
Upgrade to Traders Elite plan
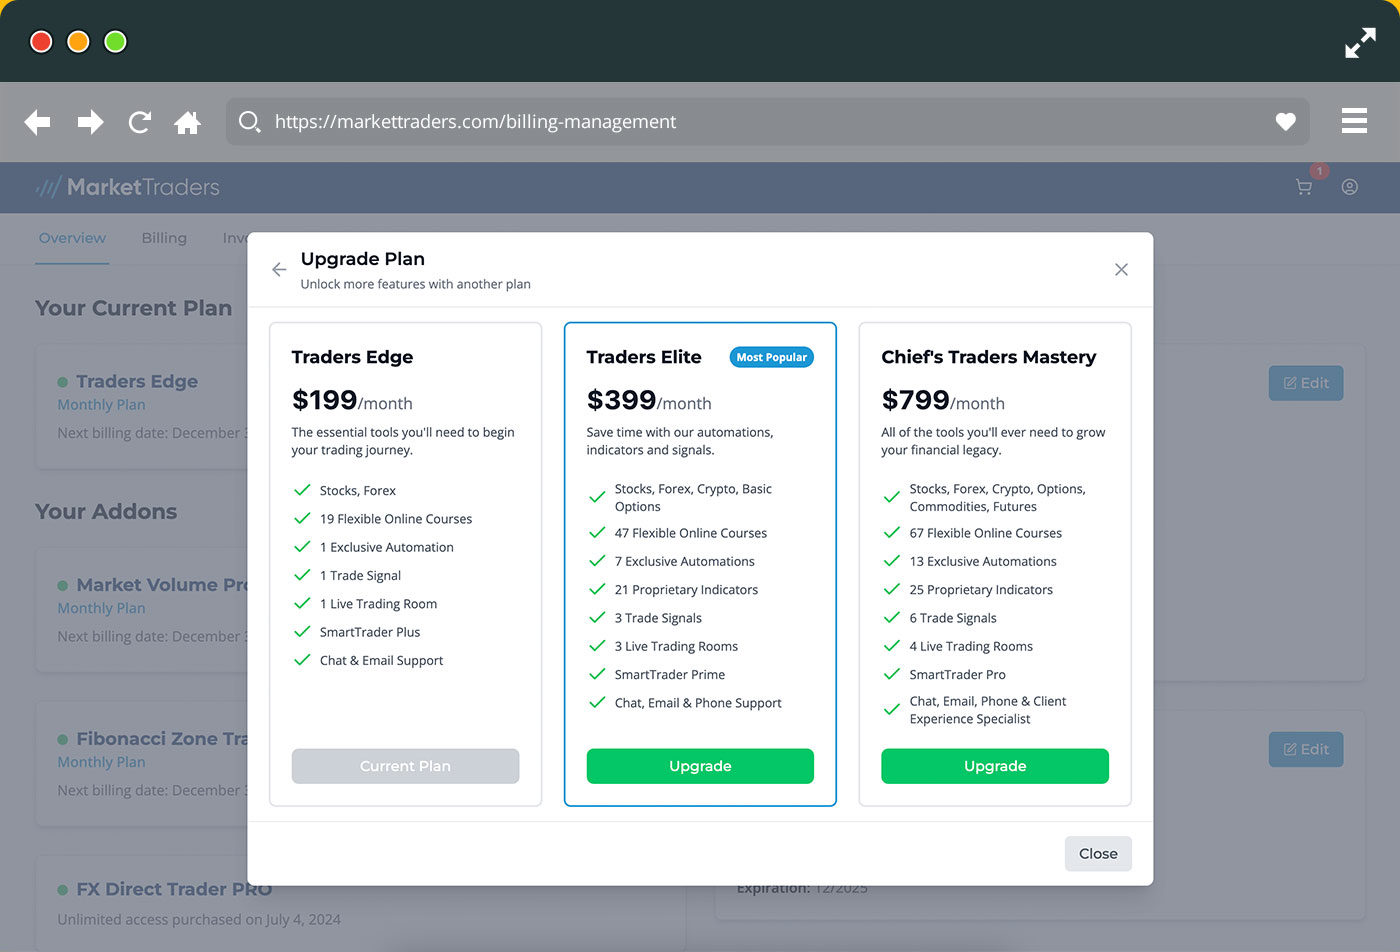tap(700, 766)
